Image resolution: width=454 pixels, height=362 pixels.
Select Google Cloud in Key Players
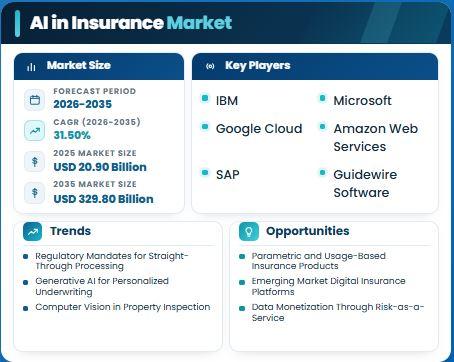pos(259,129)
